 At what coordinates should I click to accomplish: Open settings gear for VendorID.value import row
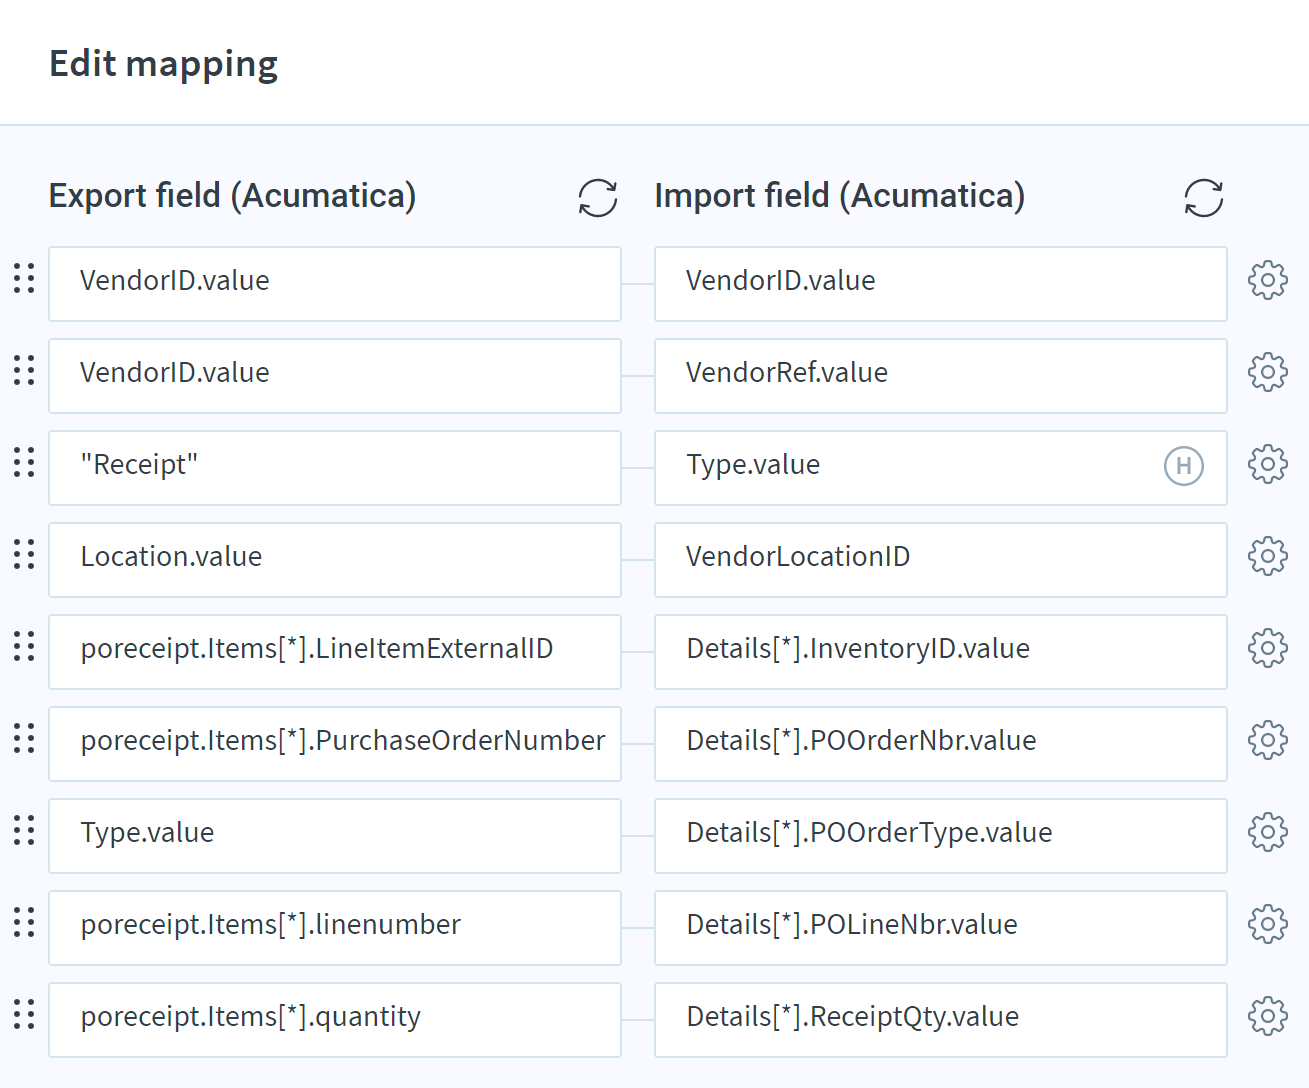pos(1268,280)
